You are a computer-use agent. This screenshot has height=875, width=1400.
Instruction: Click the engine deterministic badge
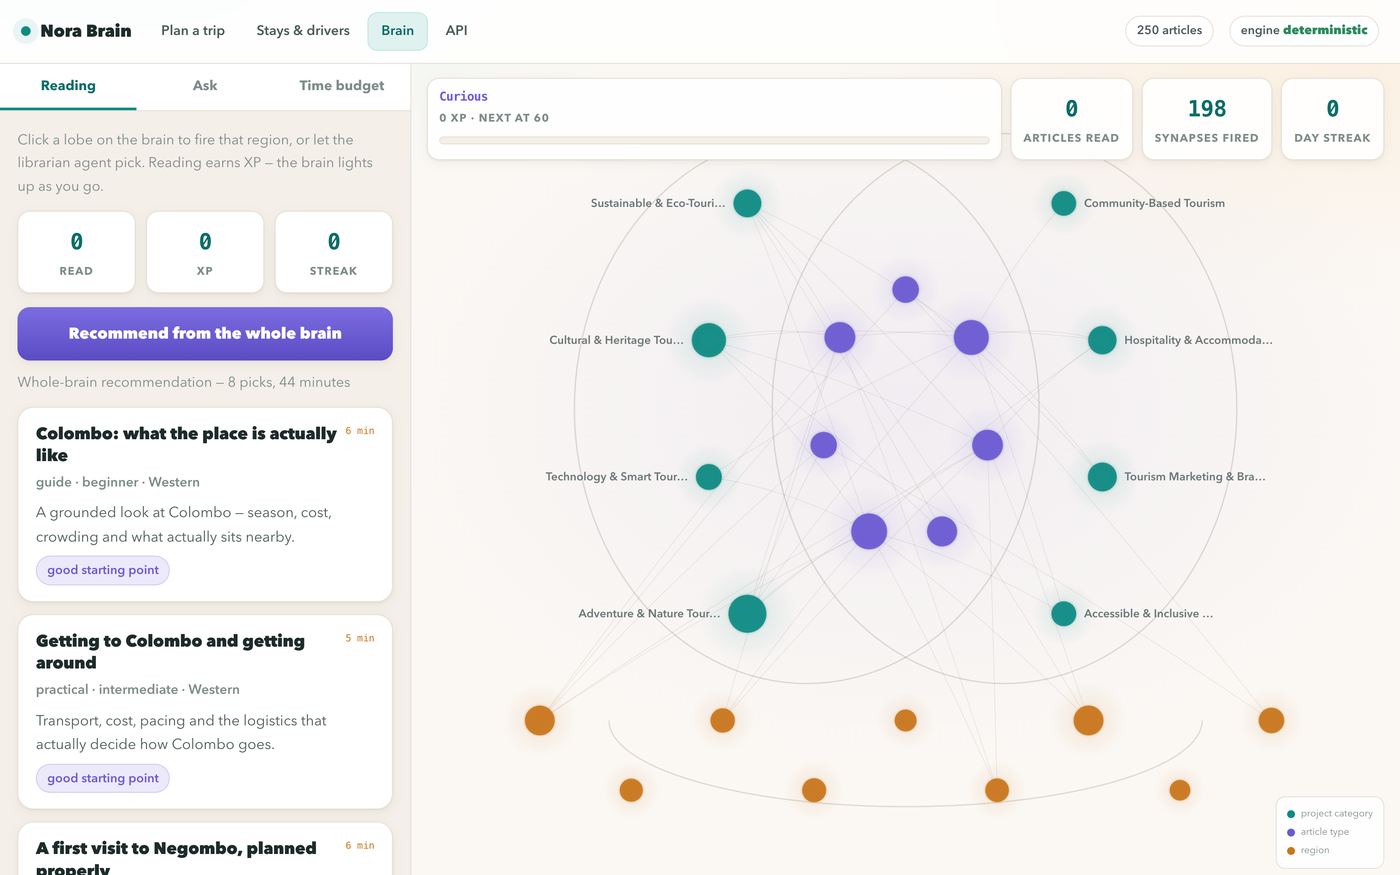(1304, 30)
